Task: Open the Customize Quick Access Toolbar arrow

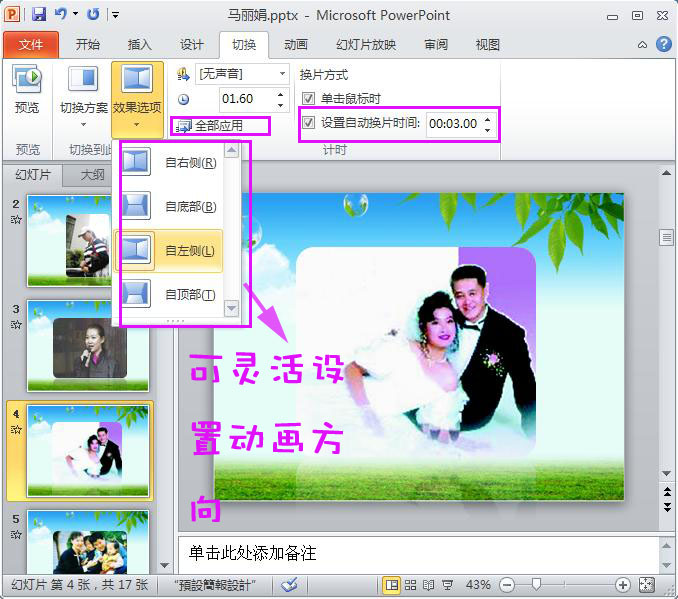Action: 115,15
